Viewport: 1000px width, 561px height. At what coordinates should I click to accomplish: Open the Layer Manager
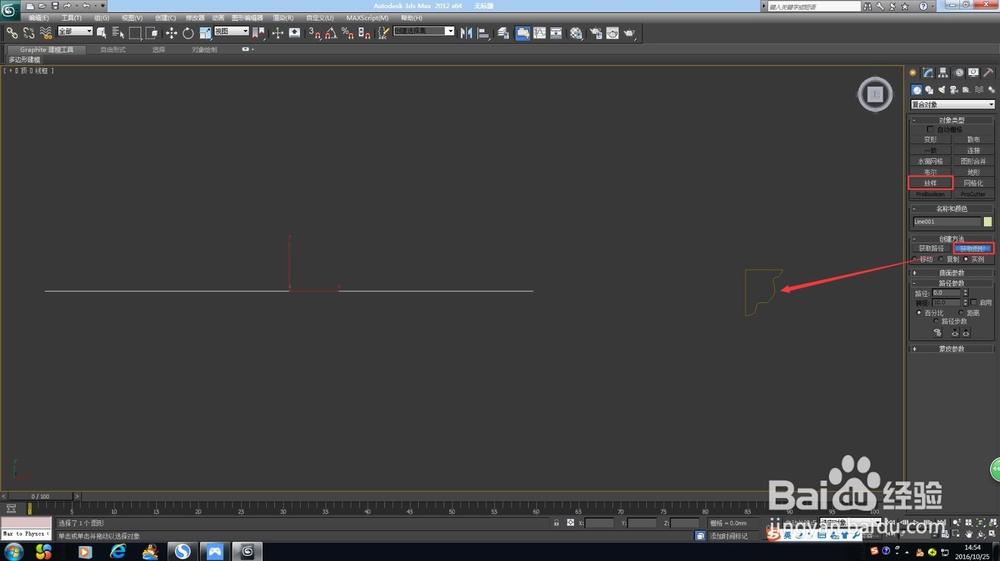503,33
